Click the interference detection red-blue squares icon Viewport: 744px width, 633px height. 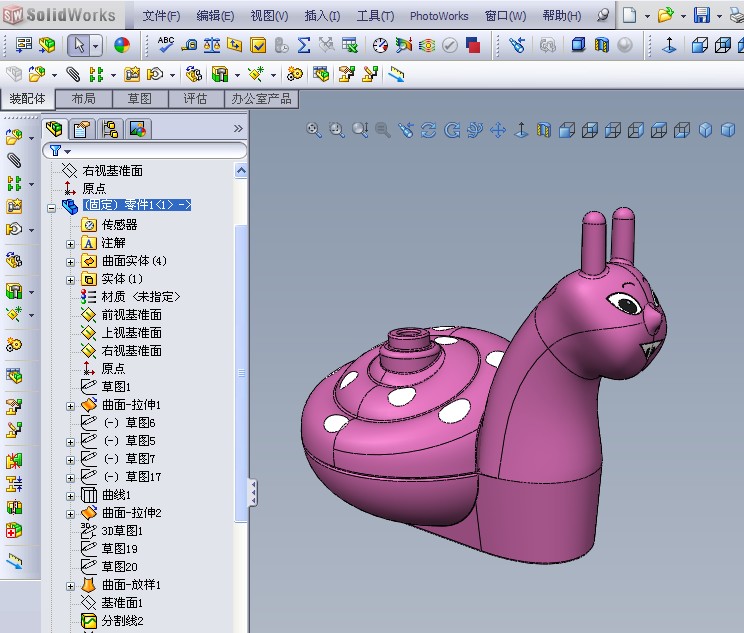pyautogui.click(x=473, y=45)
